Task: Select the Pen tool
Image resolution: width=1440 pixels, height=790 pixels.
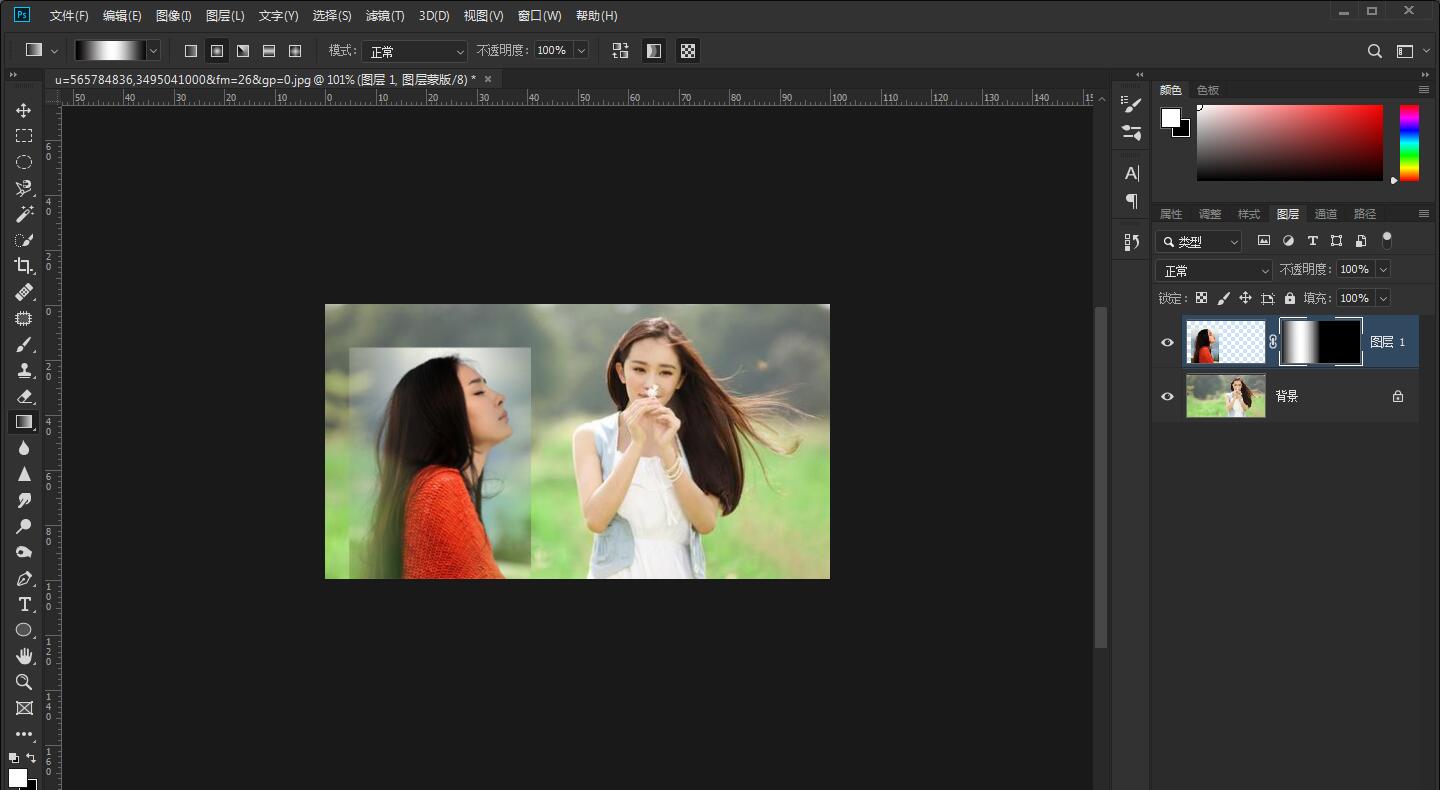Action: click(x=24, y=578)
